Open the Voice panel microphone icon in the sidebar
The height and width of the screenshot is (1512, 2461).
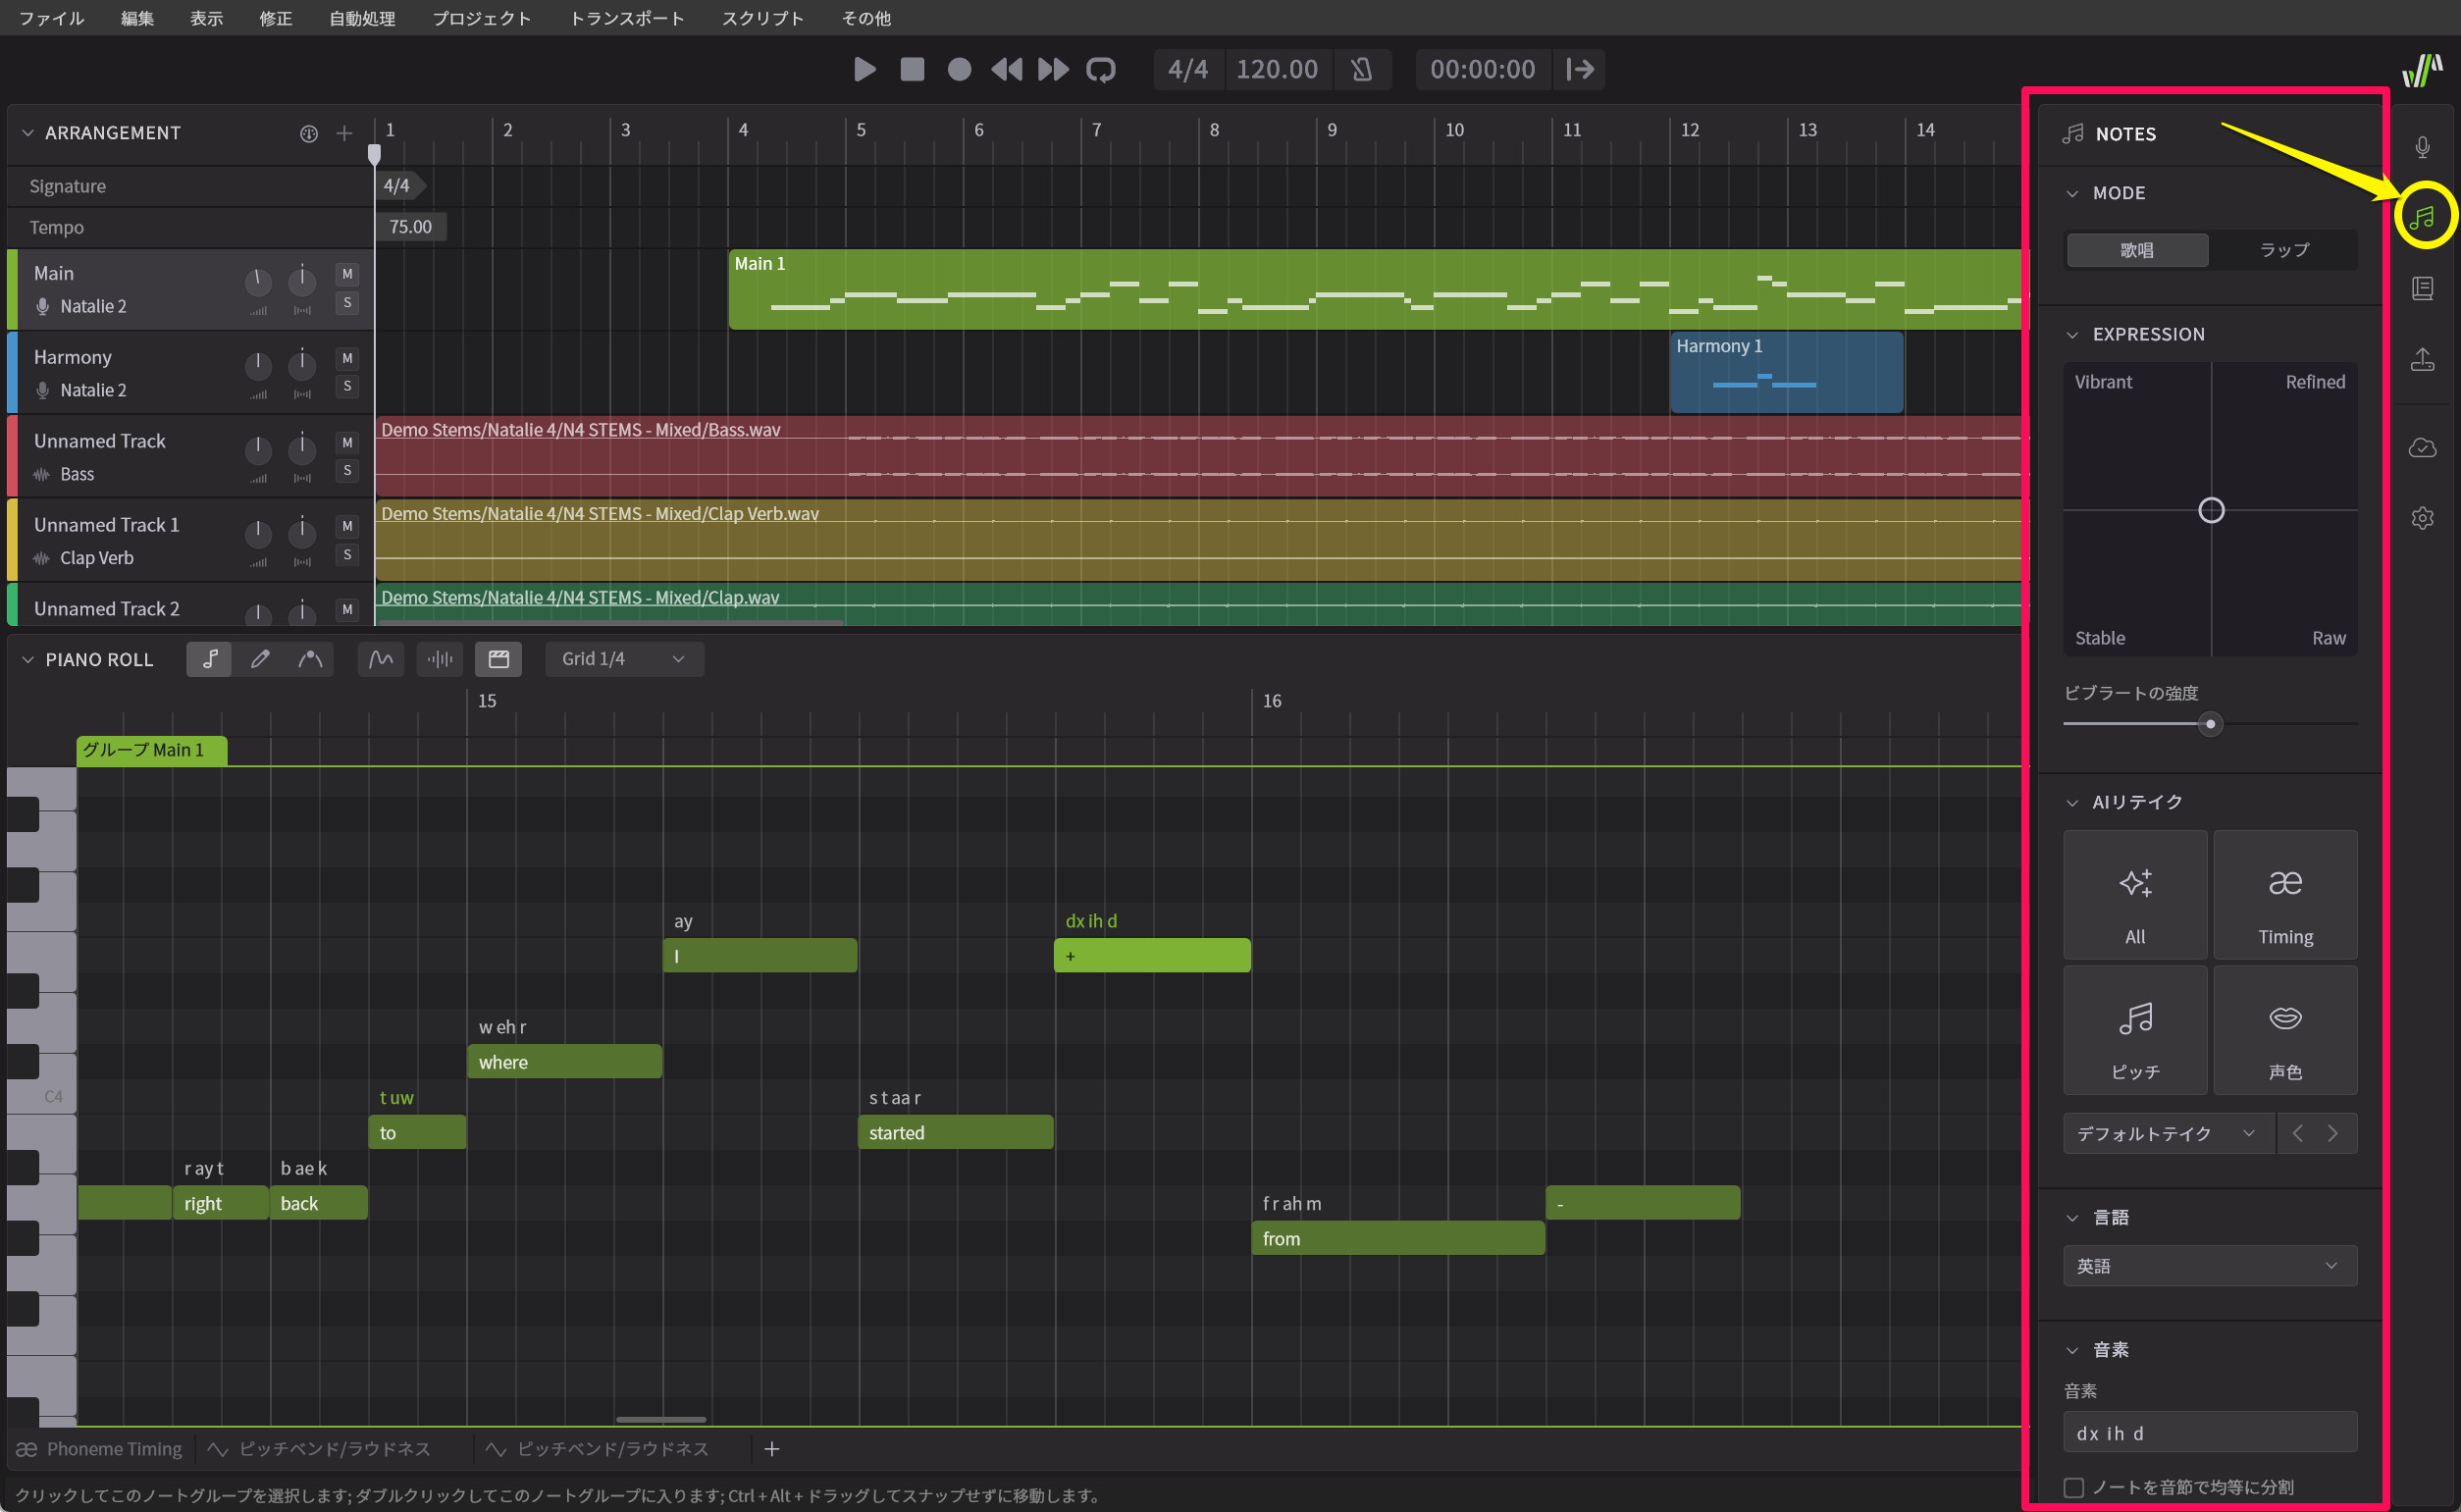point(2422,147)
